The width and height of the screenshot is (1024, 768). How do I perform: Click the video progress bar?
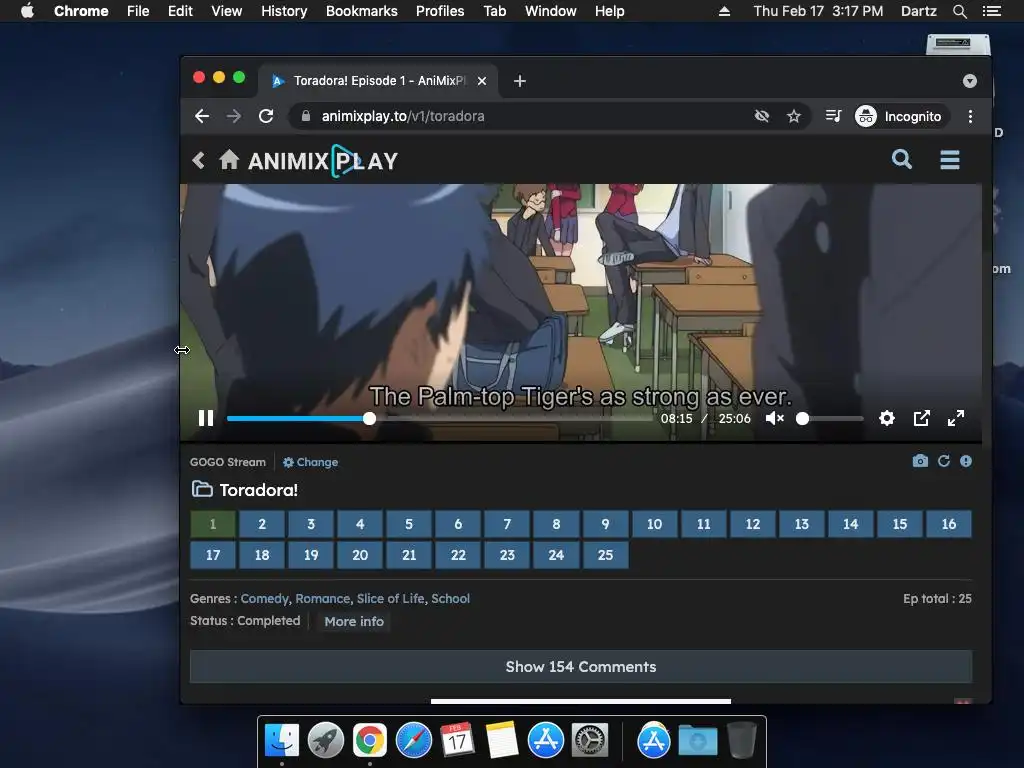pos(439,419)
